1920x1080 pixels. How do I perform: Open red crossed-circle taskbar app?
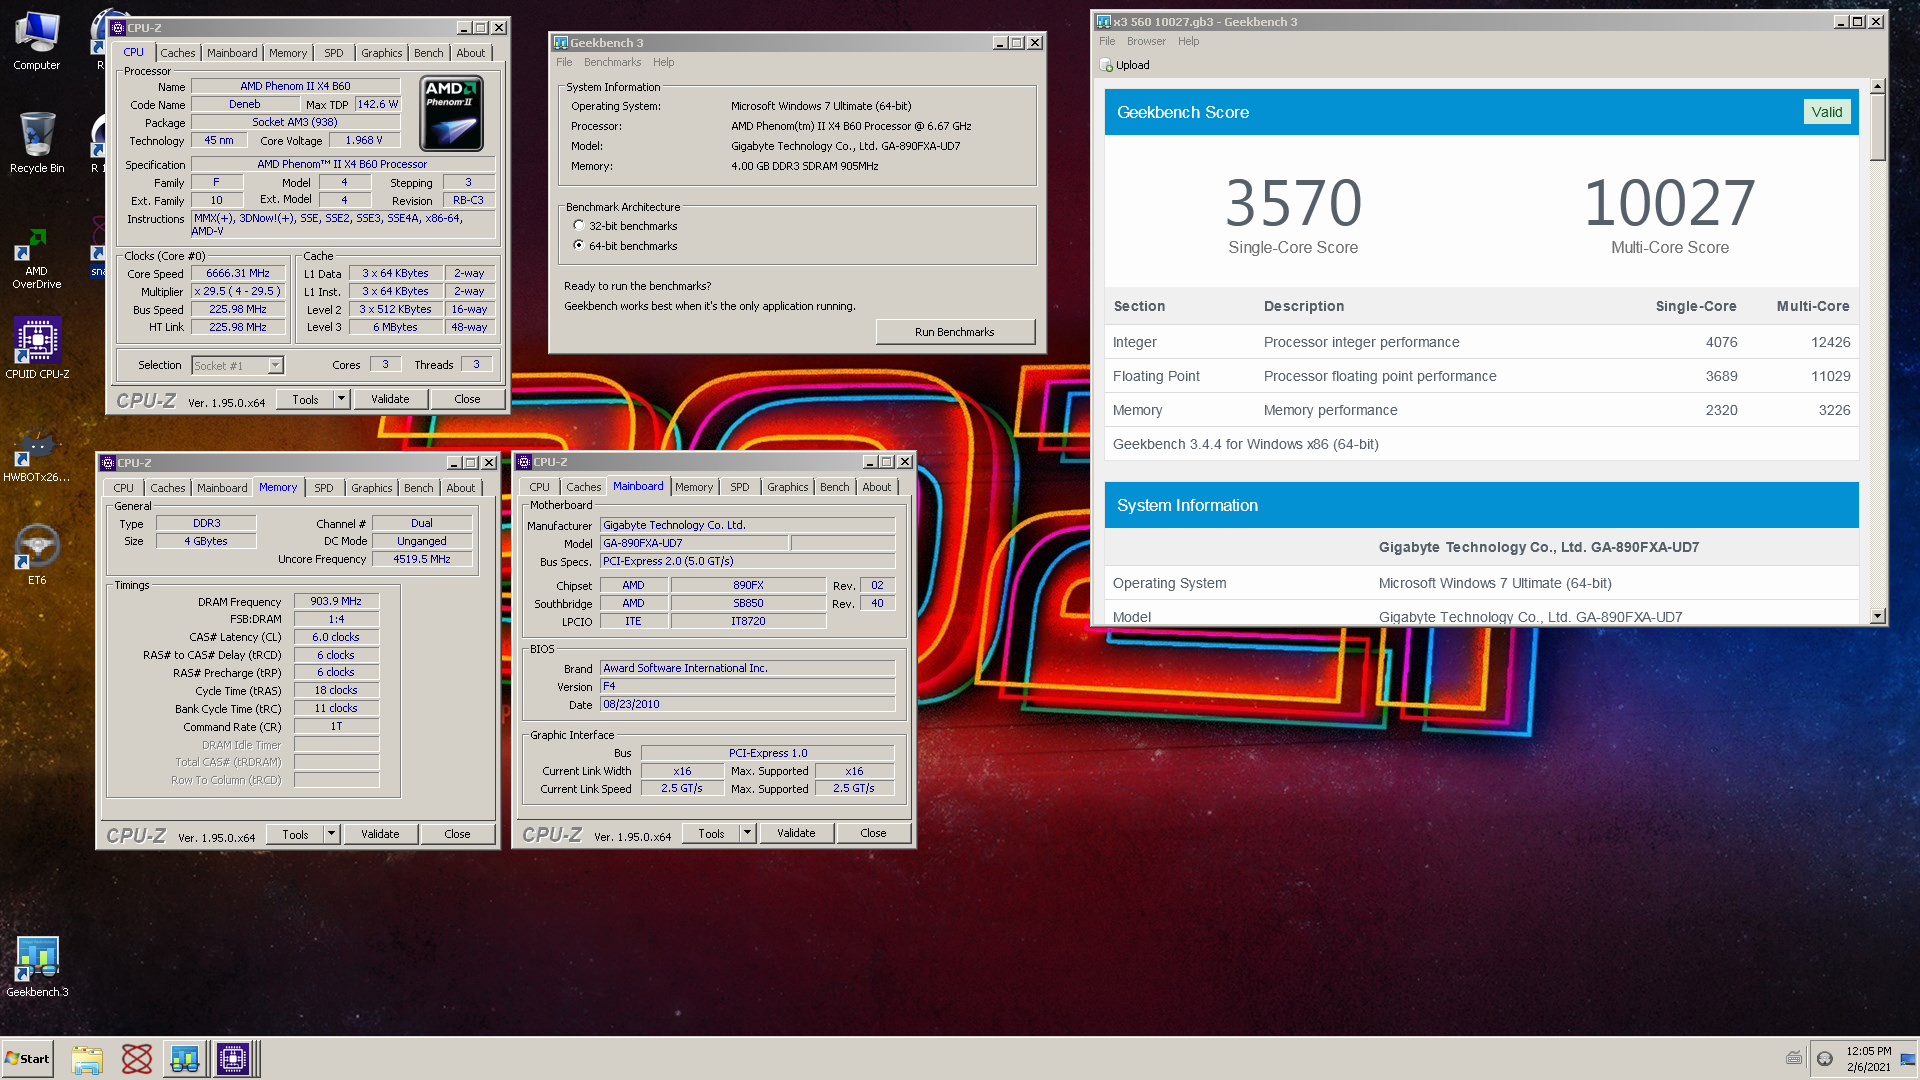pyautogui.click(x=137, y=1059)
